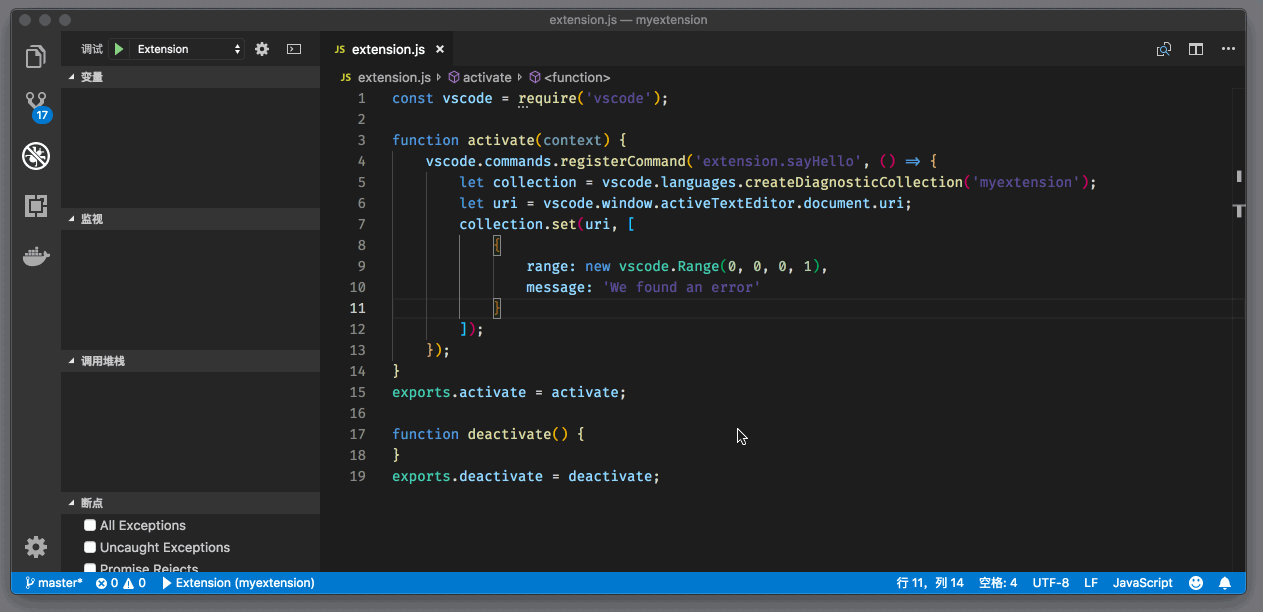Screen dimensions: 1263x612
Task: Open the Manage gear in activity bar
Action: point(36,547)
